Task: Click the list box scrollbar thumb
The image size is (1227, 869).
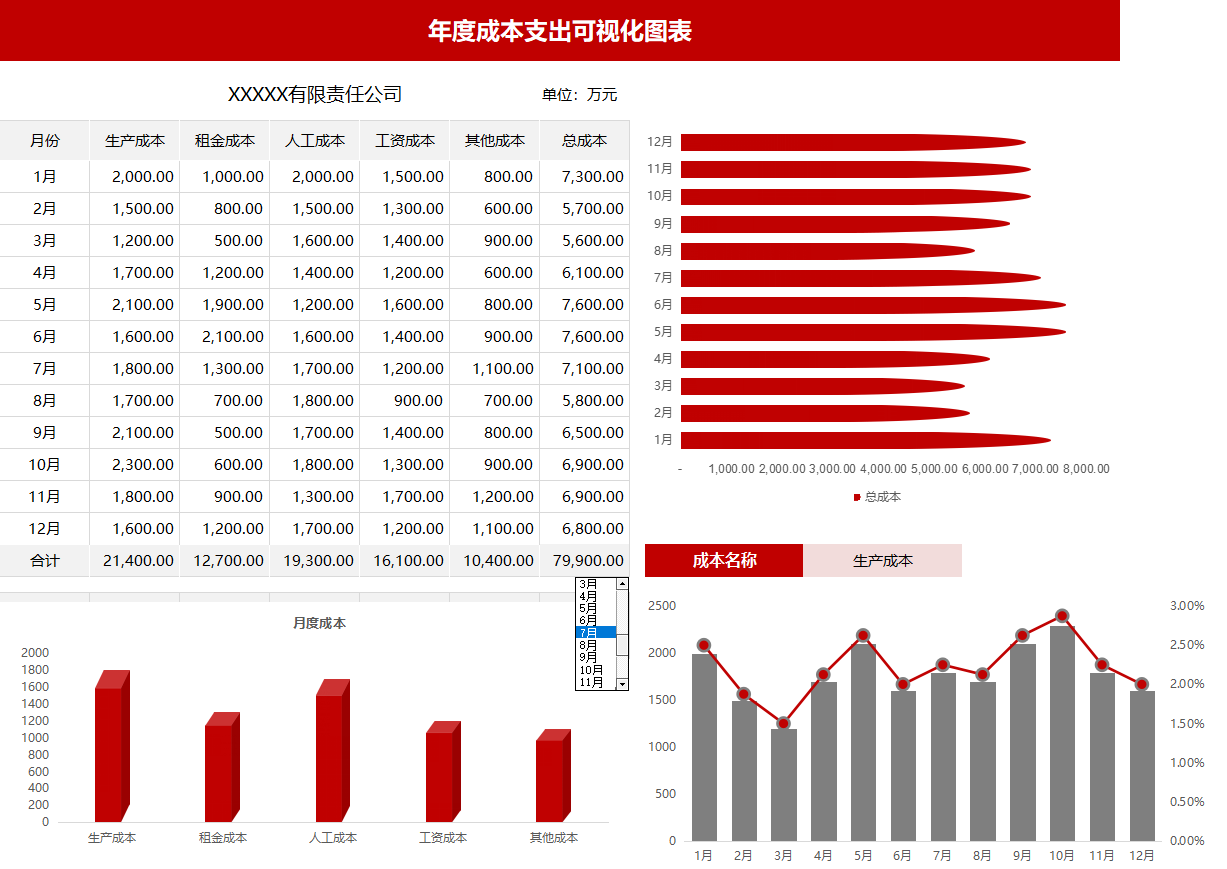Action: pyautogui.click(x=622, y=644)
